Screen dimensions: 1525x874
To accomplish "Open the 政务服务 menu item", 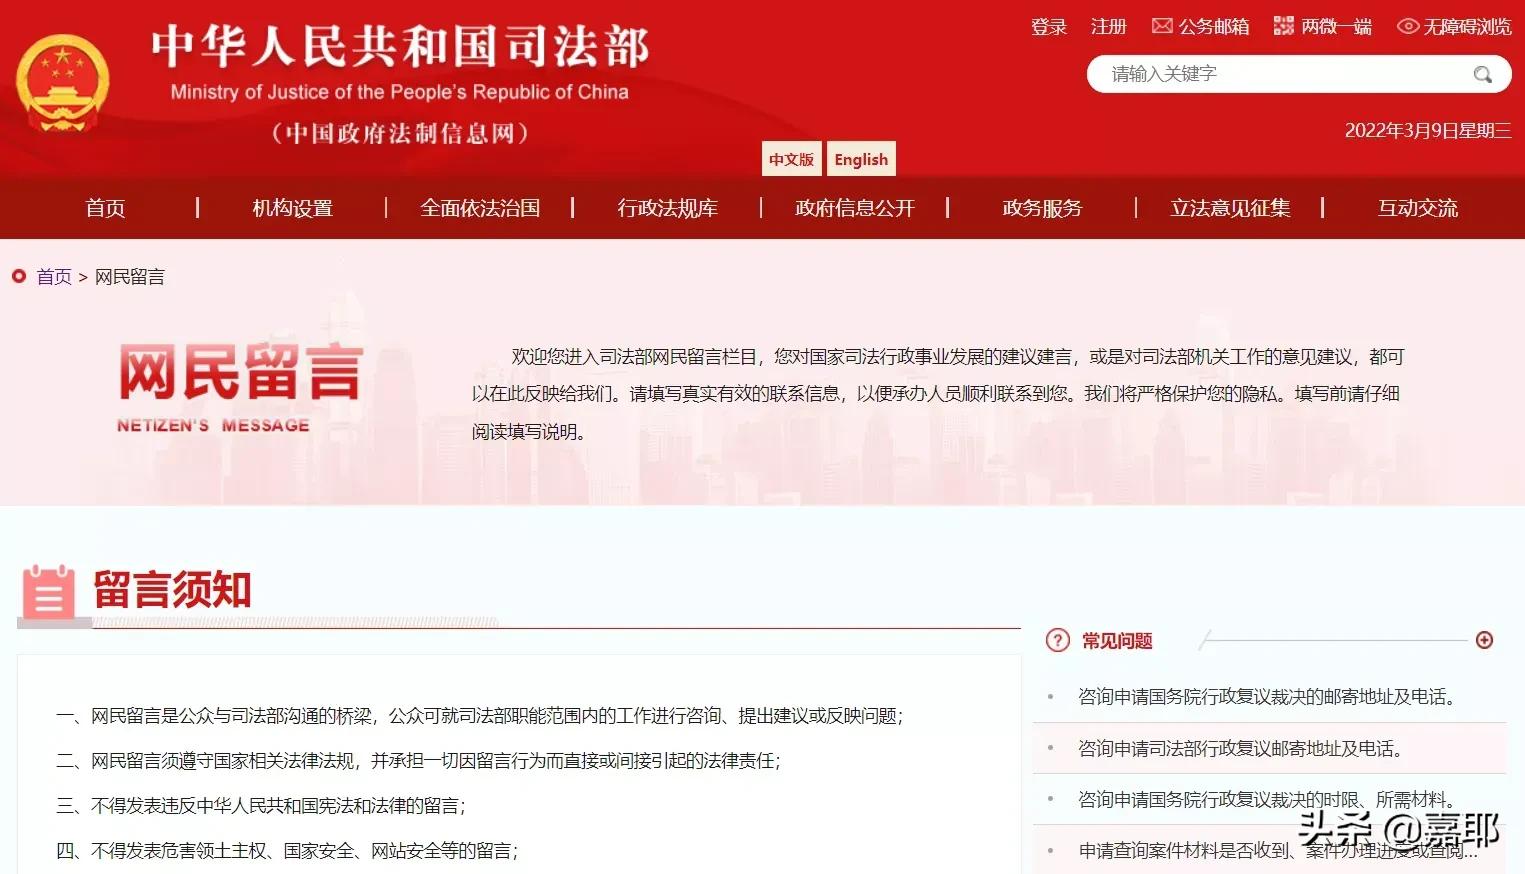I will pos(1041,208).
